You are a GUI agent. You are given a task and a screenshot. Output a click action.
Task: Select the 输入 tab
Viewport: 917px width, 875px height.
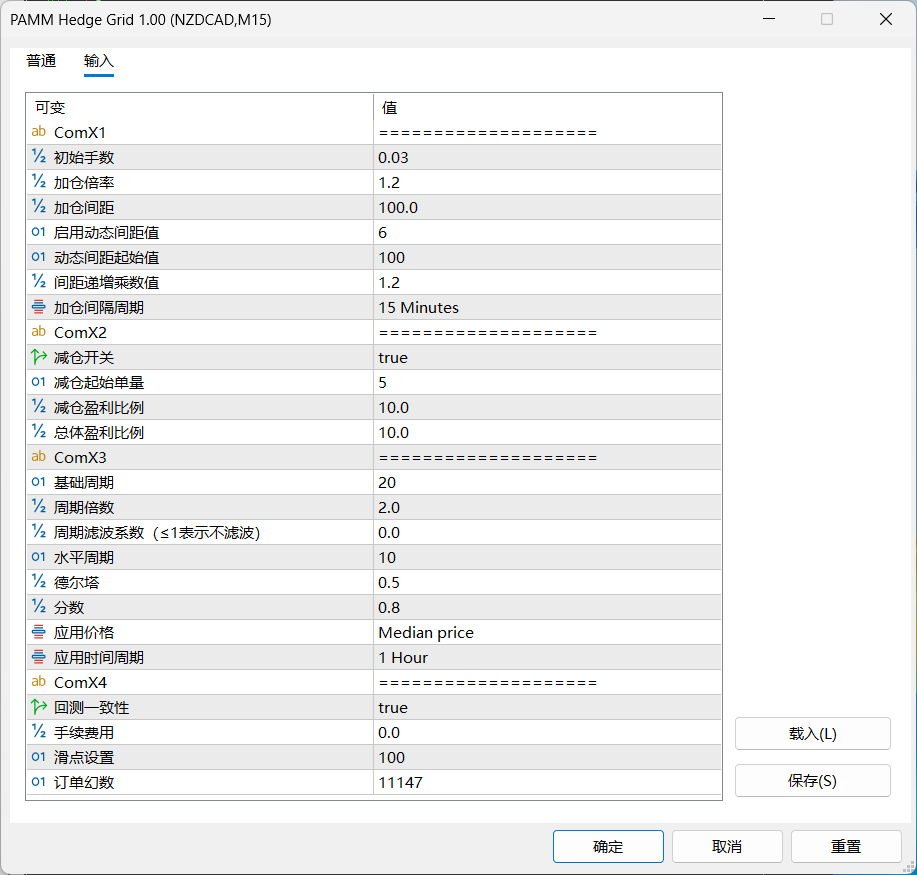click(x=98, y=61)
